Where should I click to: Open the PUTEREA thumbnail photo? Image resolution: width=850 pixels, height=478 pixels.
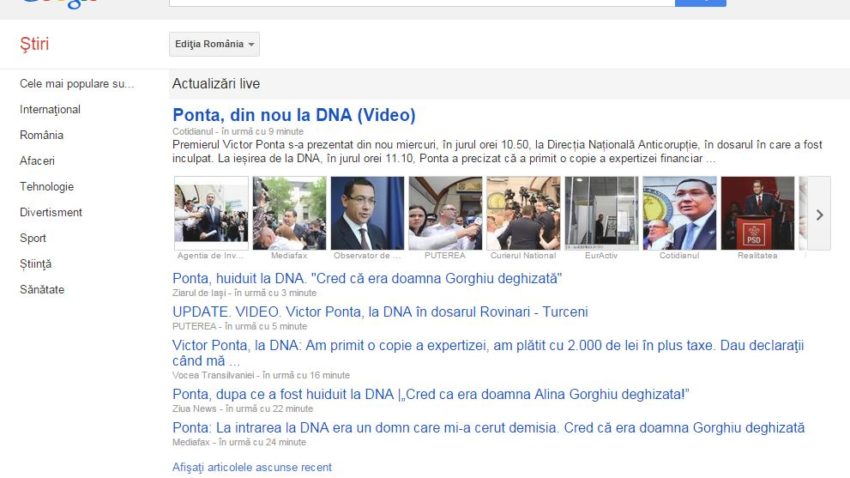[445, 213]
